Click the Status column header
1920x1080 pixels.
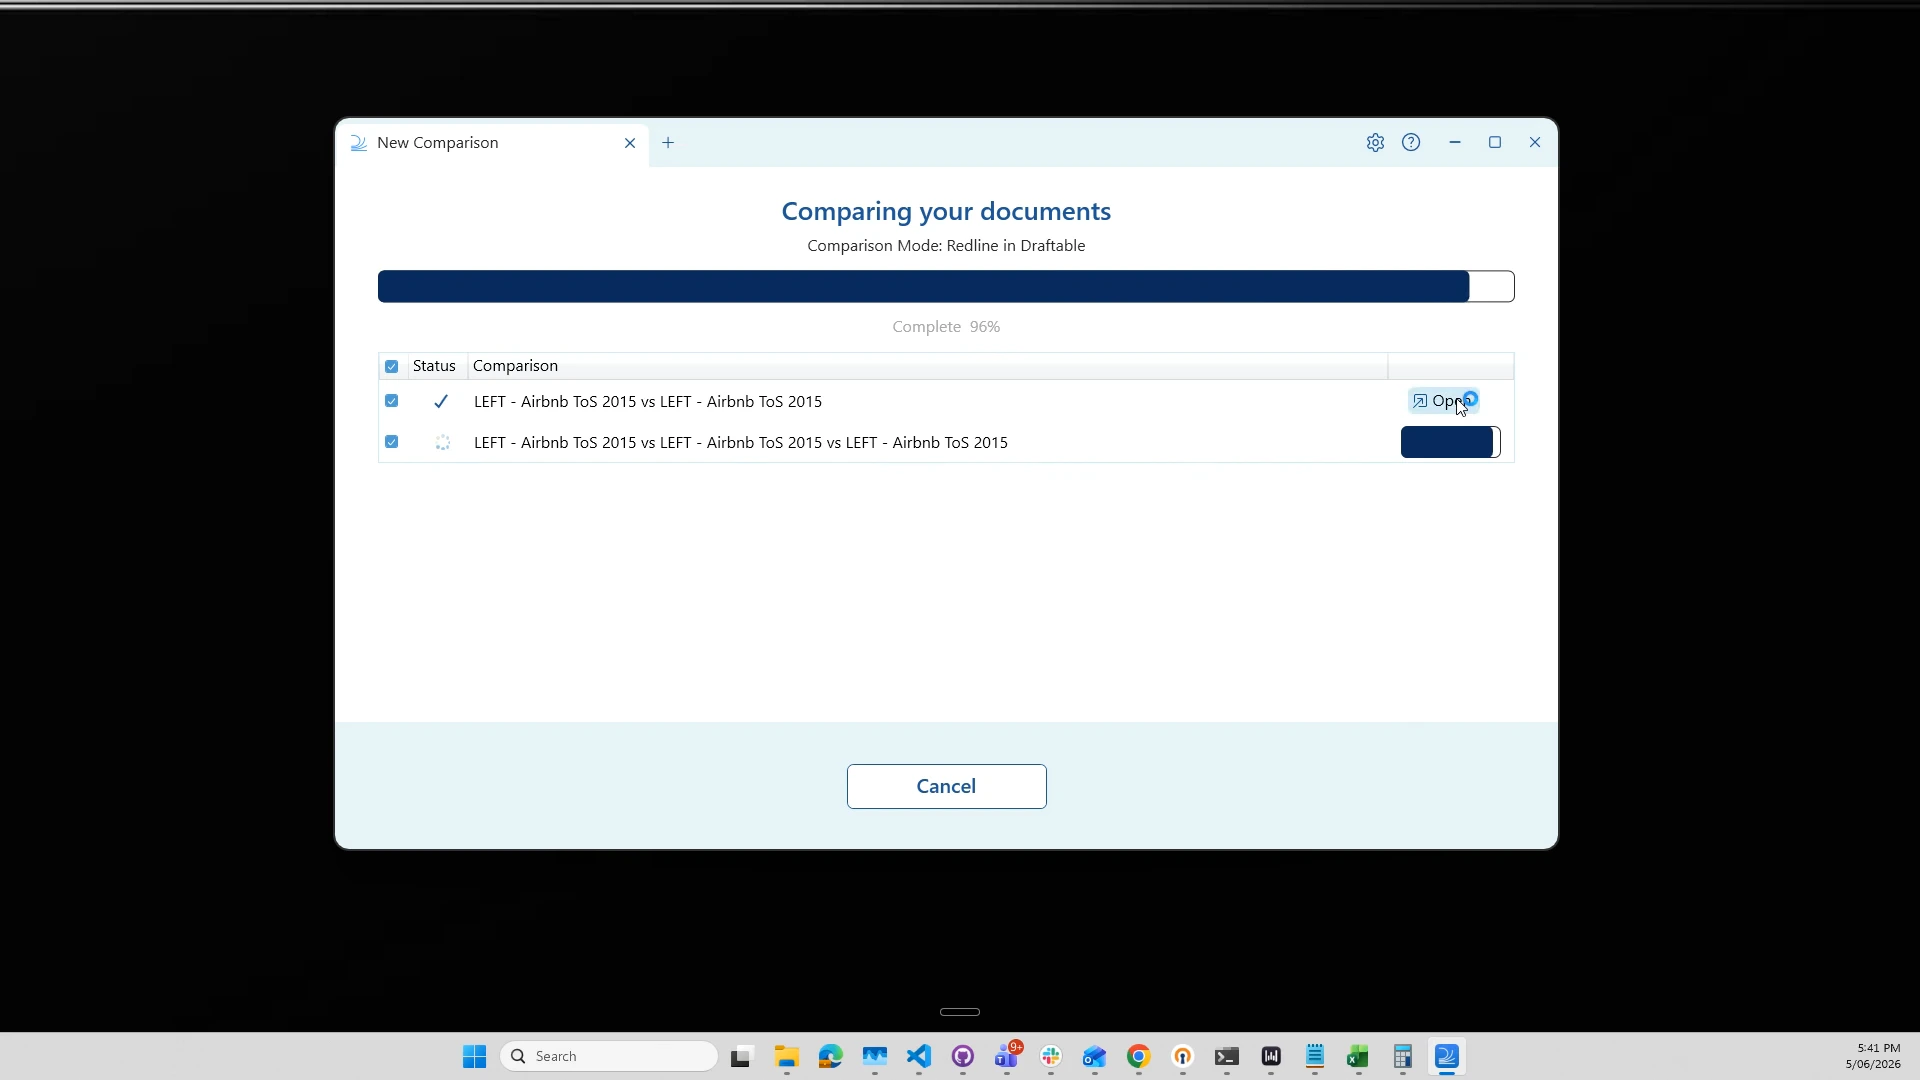434,366
